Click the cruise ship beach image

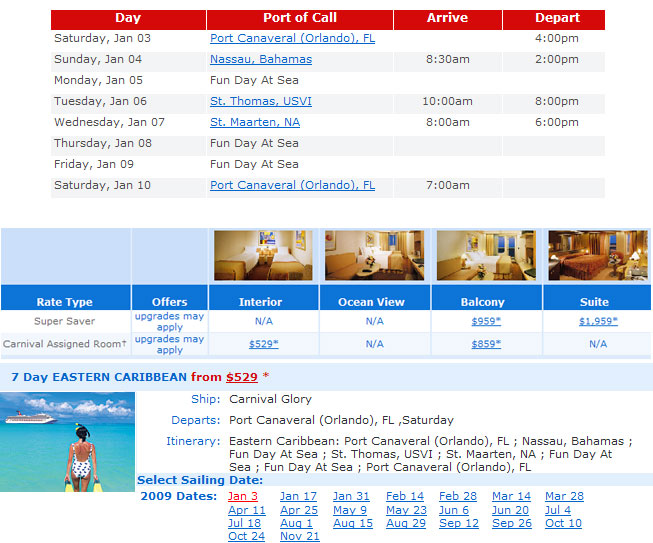(67, 442)
